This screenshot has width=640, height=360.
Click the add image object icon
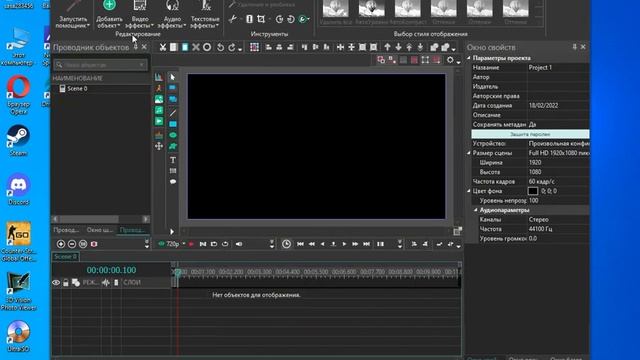(159, 99)
